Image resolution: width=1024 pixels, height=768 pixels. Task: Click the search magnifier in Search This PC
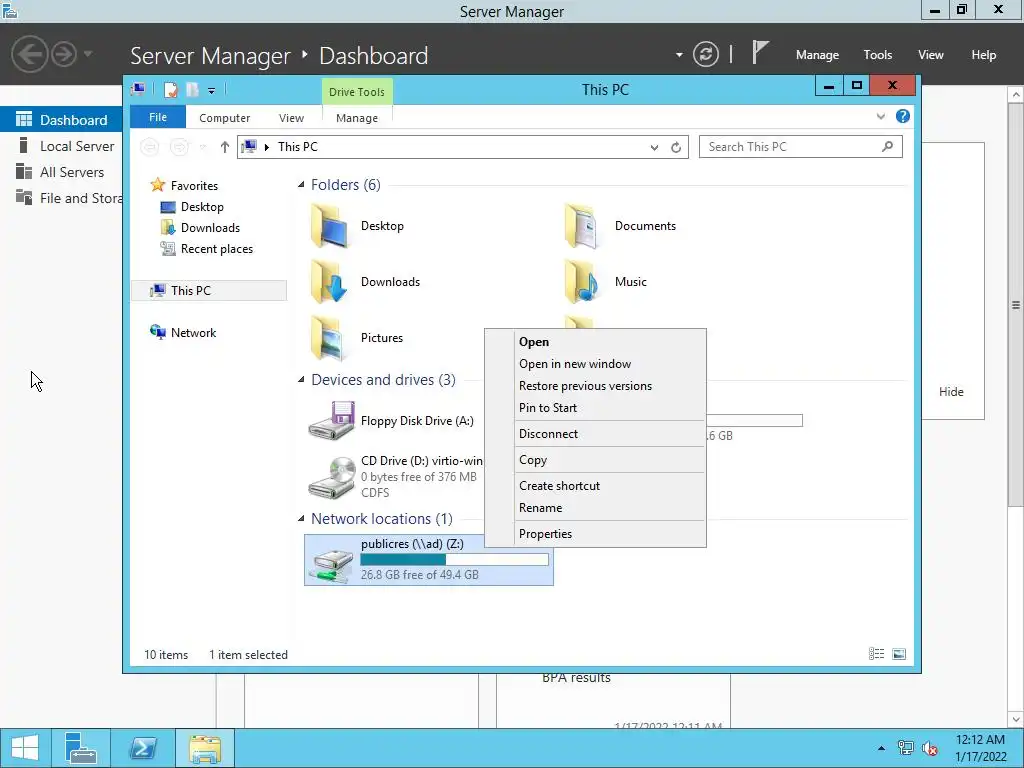click(x=887, y=147)
